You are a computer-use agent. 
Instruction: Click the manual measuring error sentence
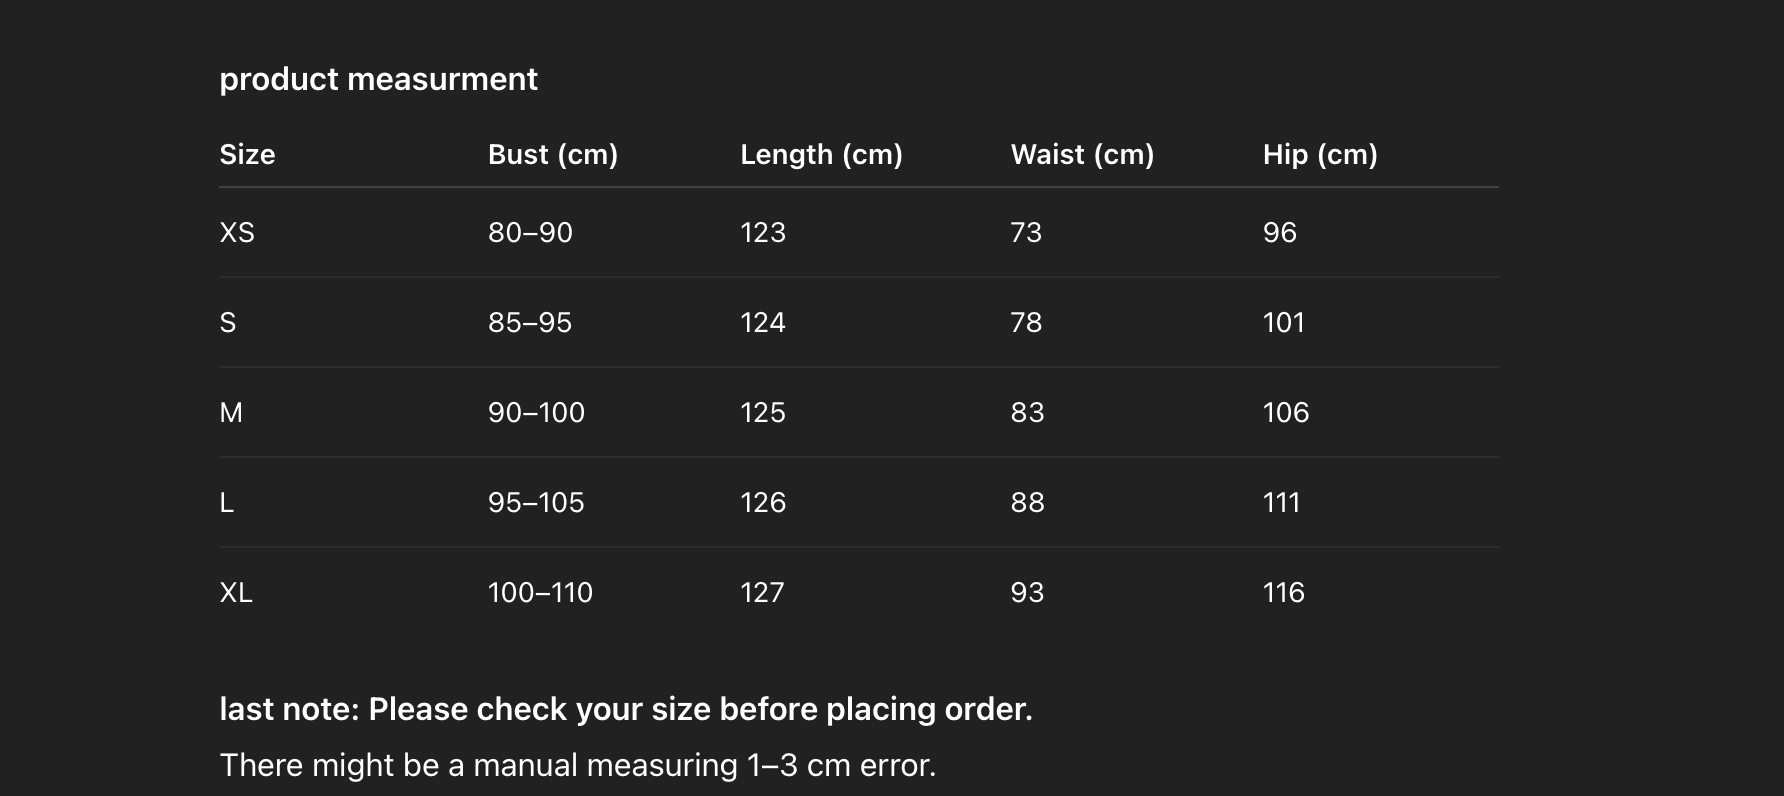click(577, 765)
